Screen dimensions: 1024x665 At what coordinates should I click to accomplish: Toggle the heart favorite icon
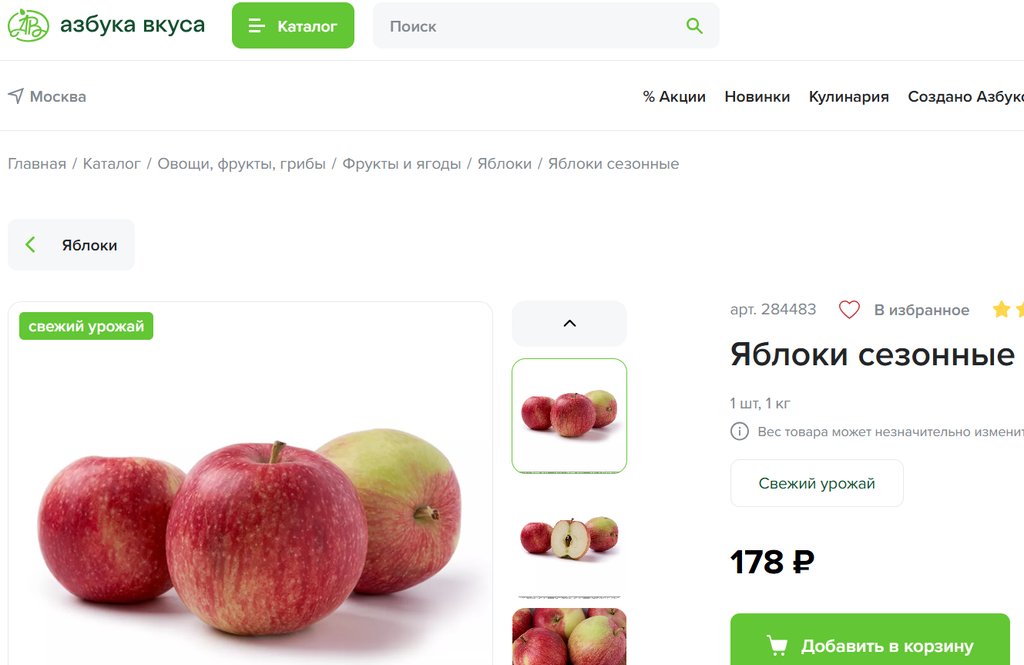tap(849, 310)
